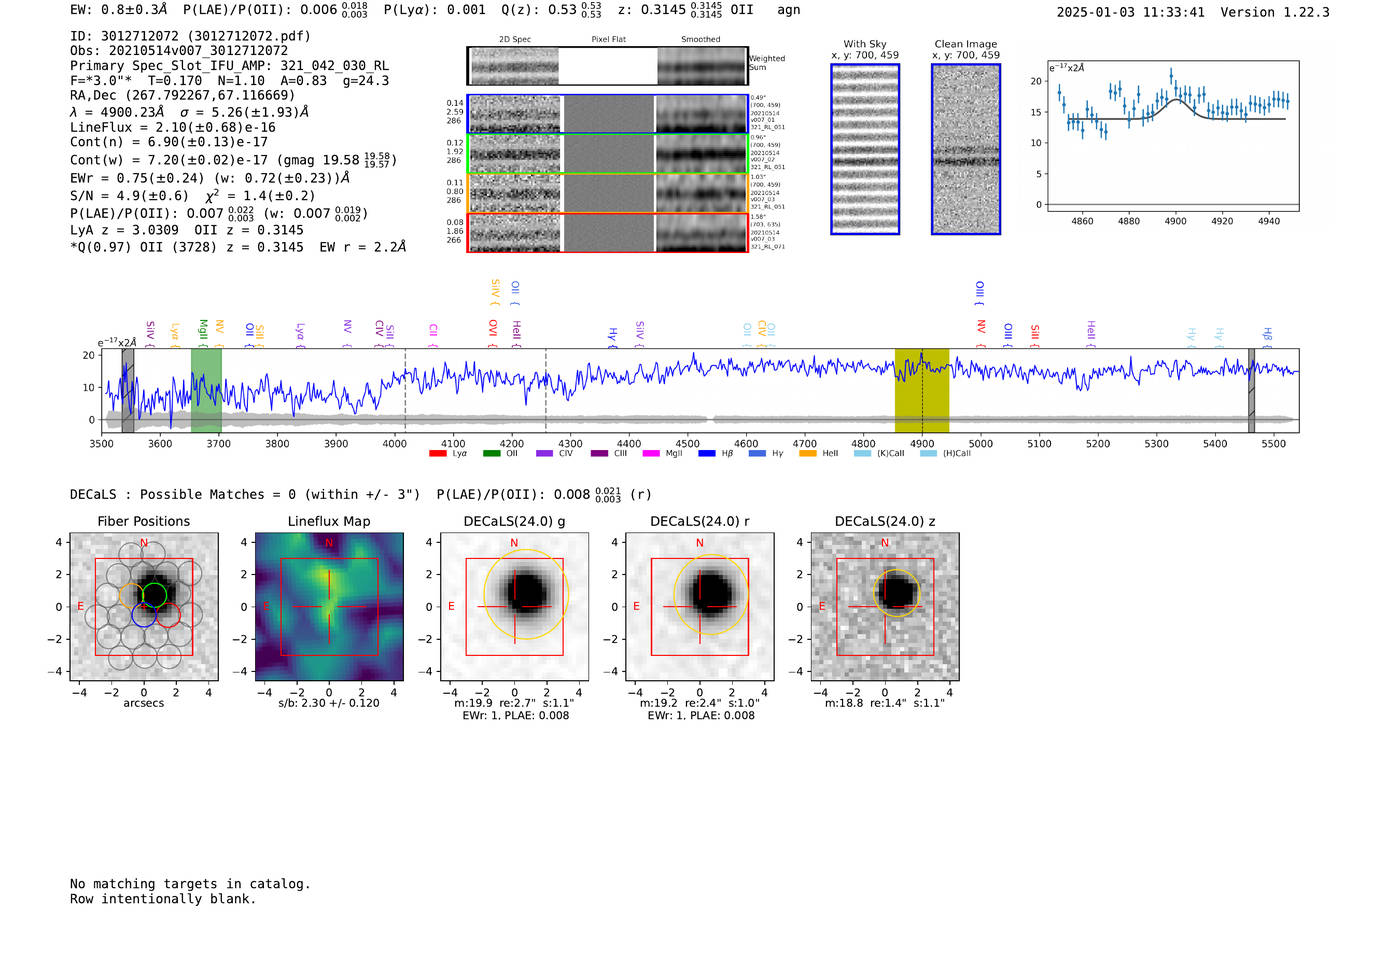The width and height of the screenshot is (1400, 953).
Task: Open the Lineflux Map image
Action: [x=329, y=606]
